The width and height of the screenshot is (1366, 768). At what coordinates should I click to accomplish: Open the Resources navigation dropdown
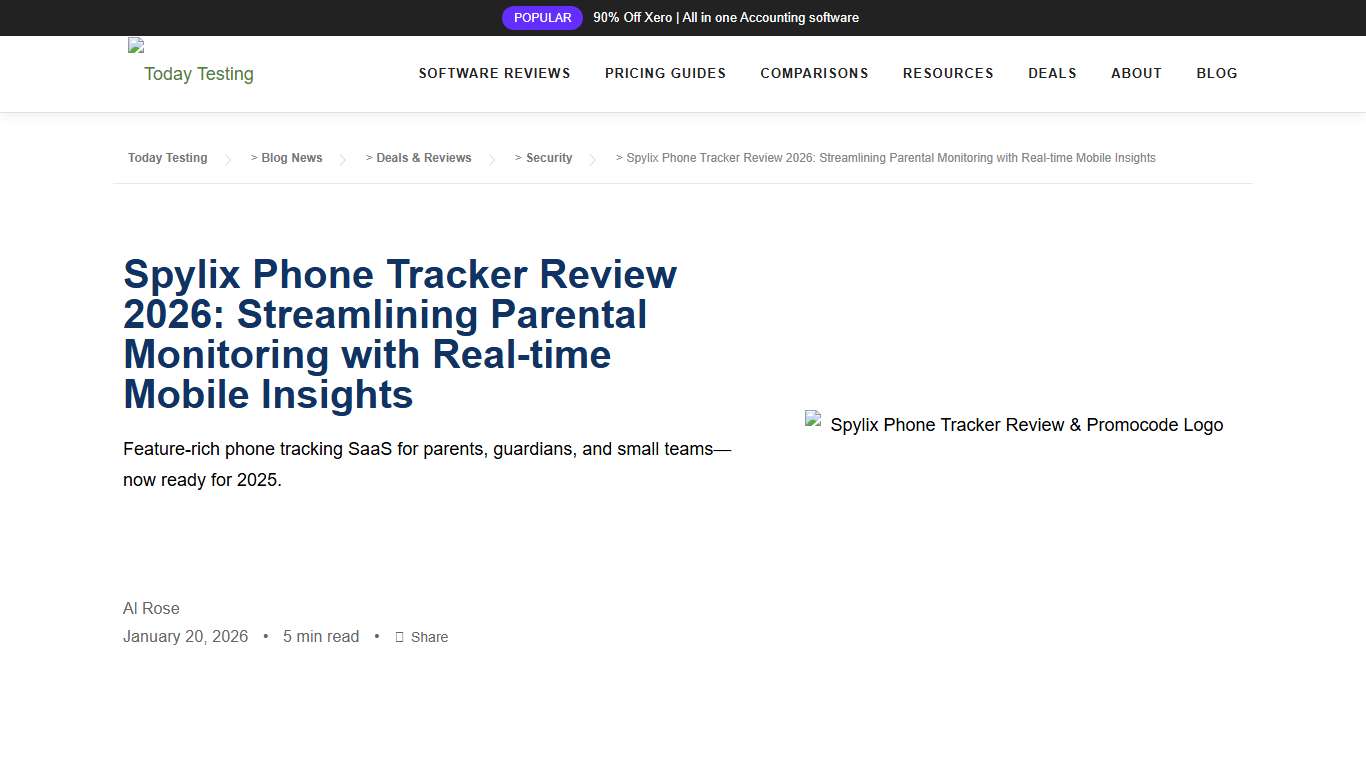coord(948,73)
